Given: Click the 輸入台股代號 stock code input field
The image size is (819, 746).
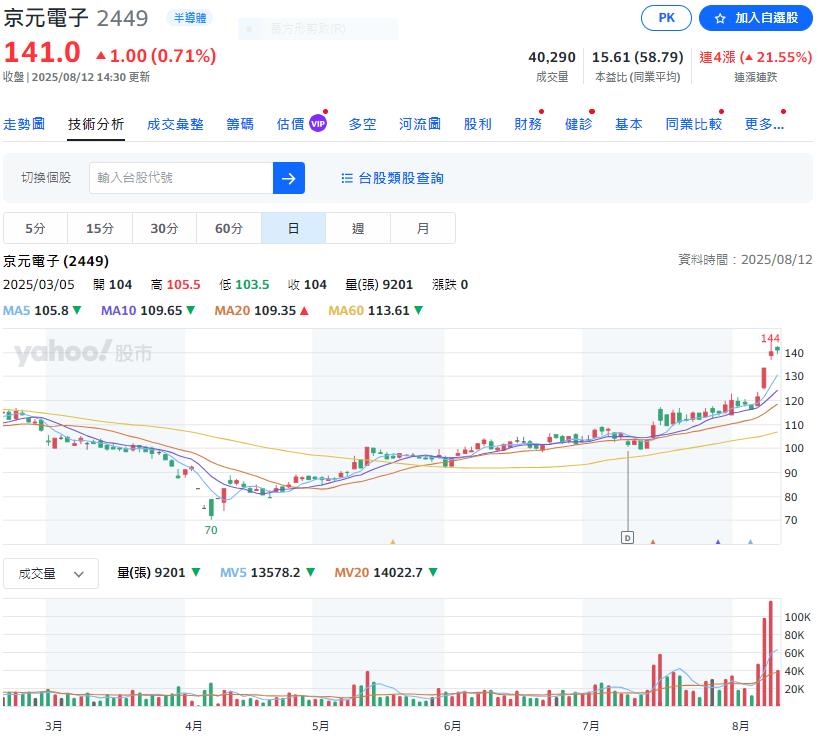Looking at the screenshot, I should 181,178.
